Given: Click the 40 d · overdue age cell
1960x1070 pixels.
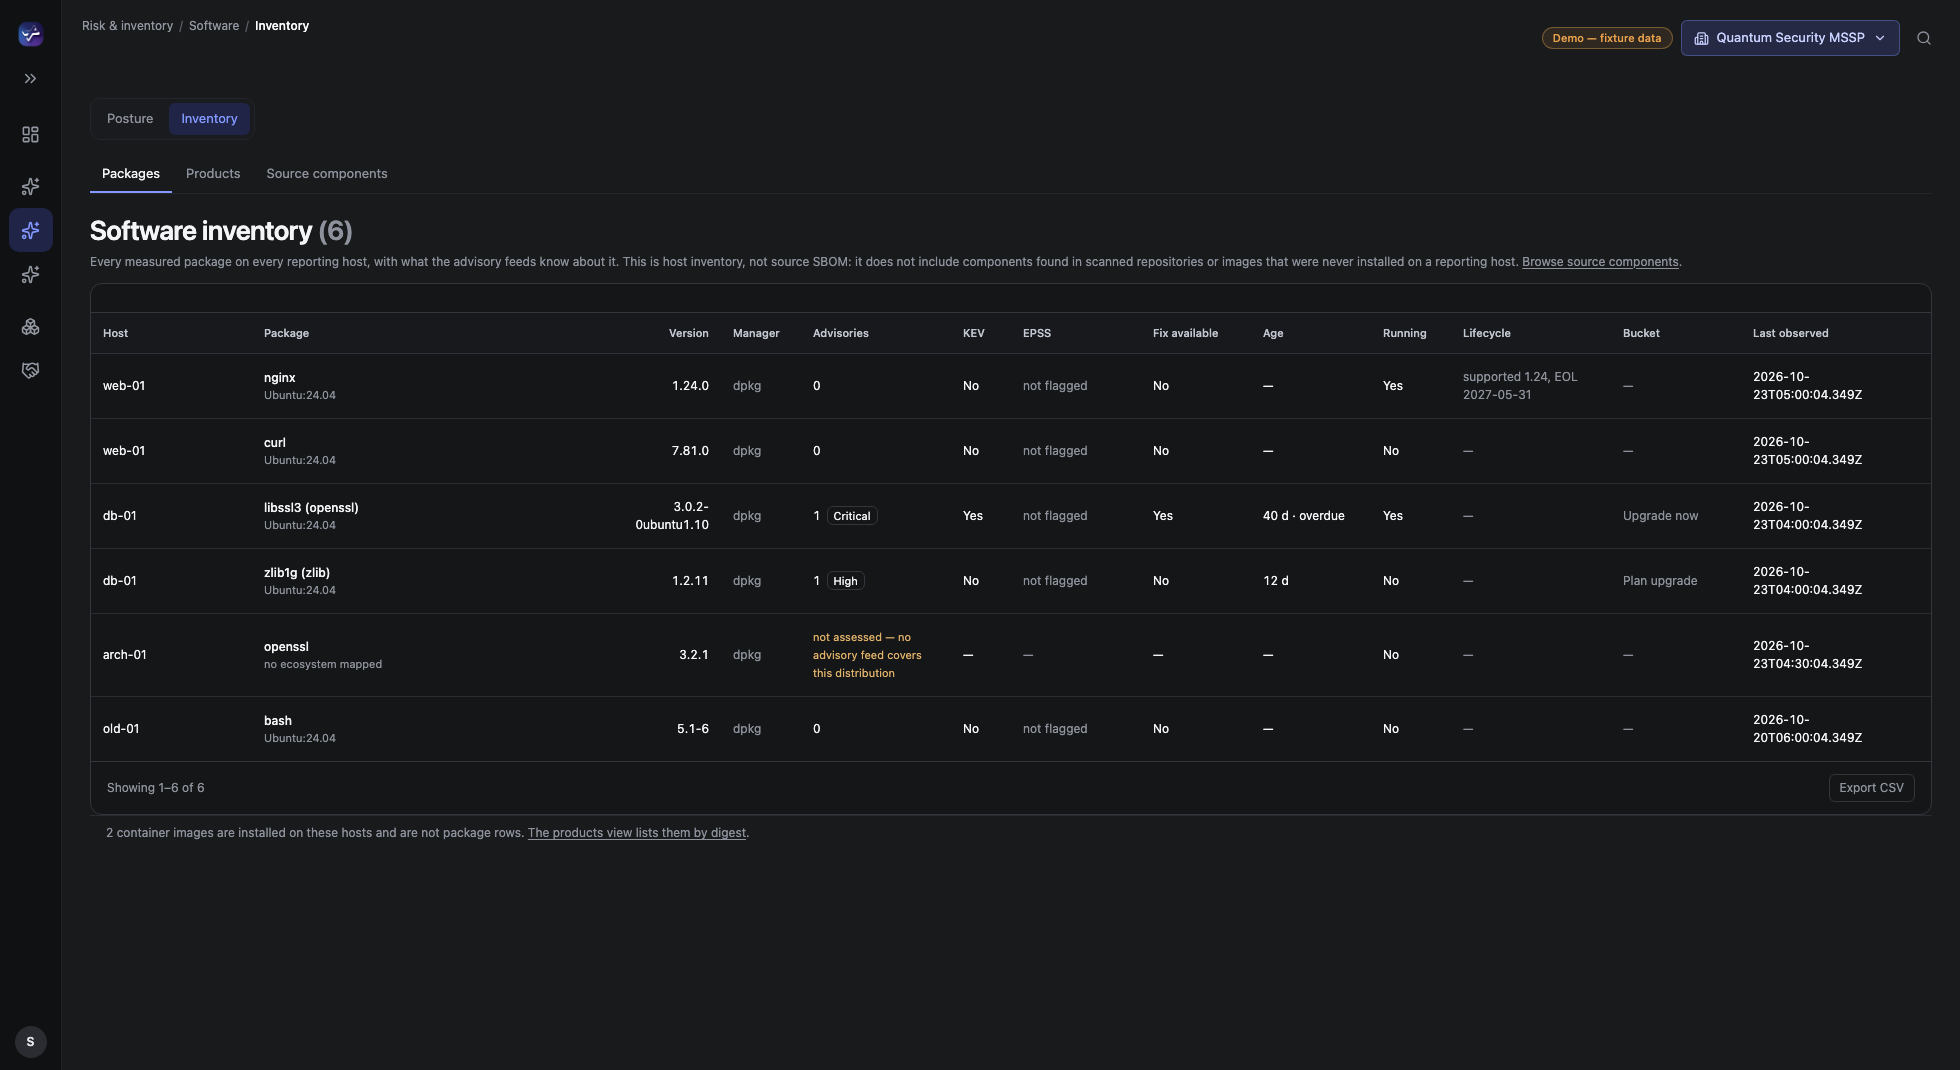Looking at the screenshot, I should [1303, 516].
